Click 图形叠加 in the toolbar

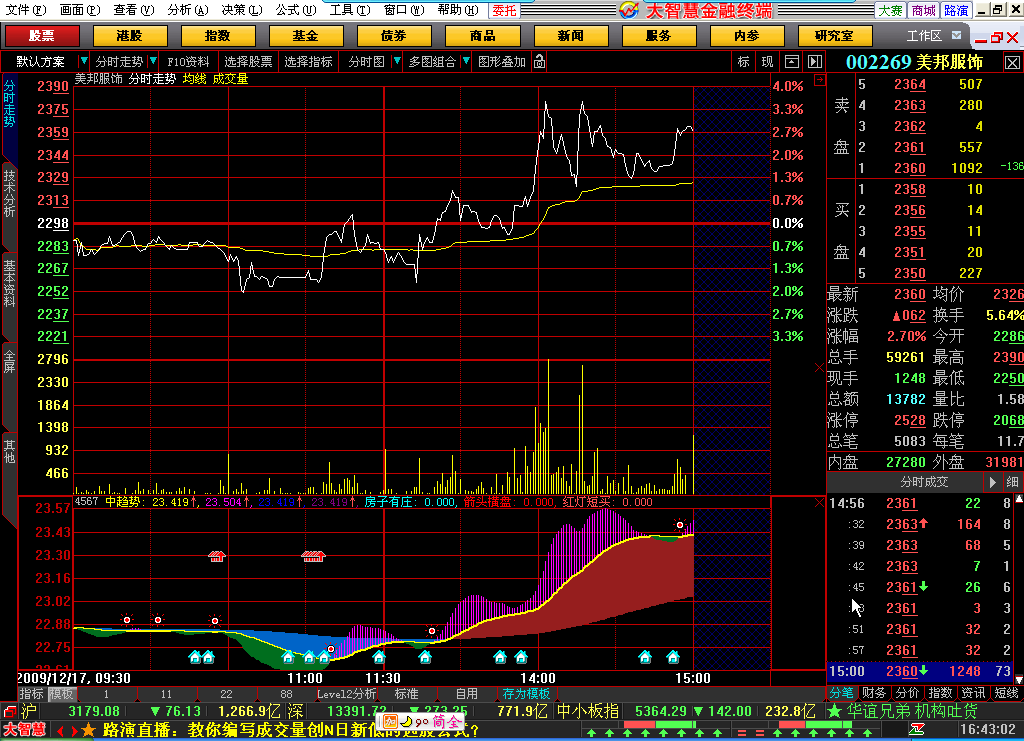coord(502,61)
